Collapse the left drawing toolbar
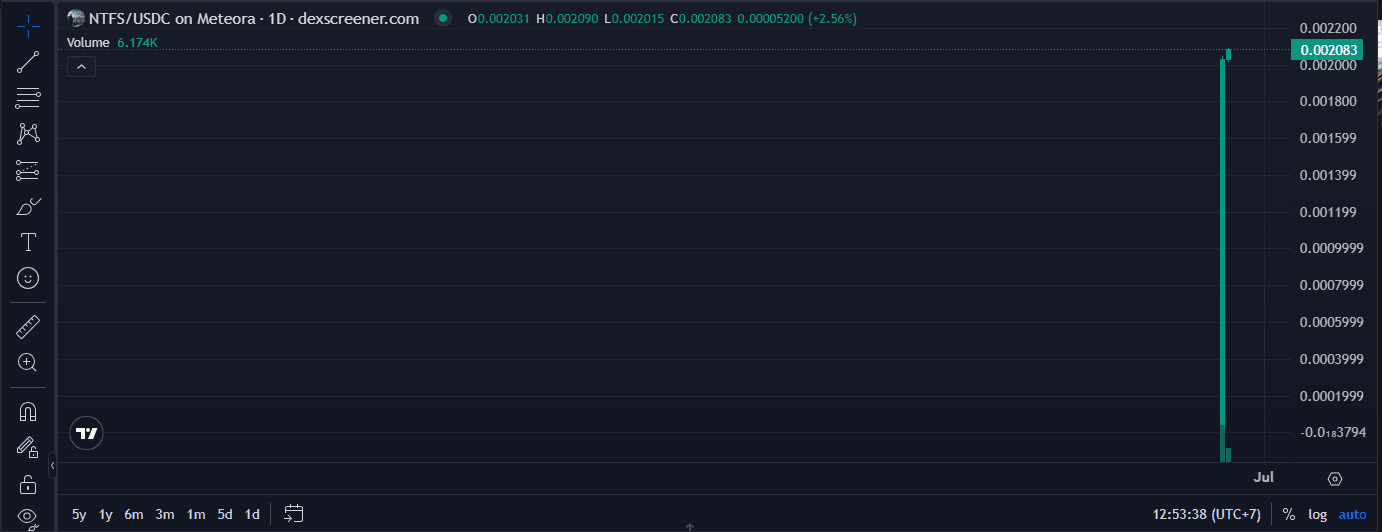 click(52, 466)
